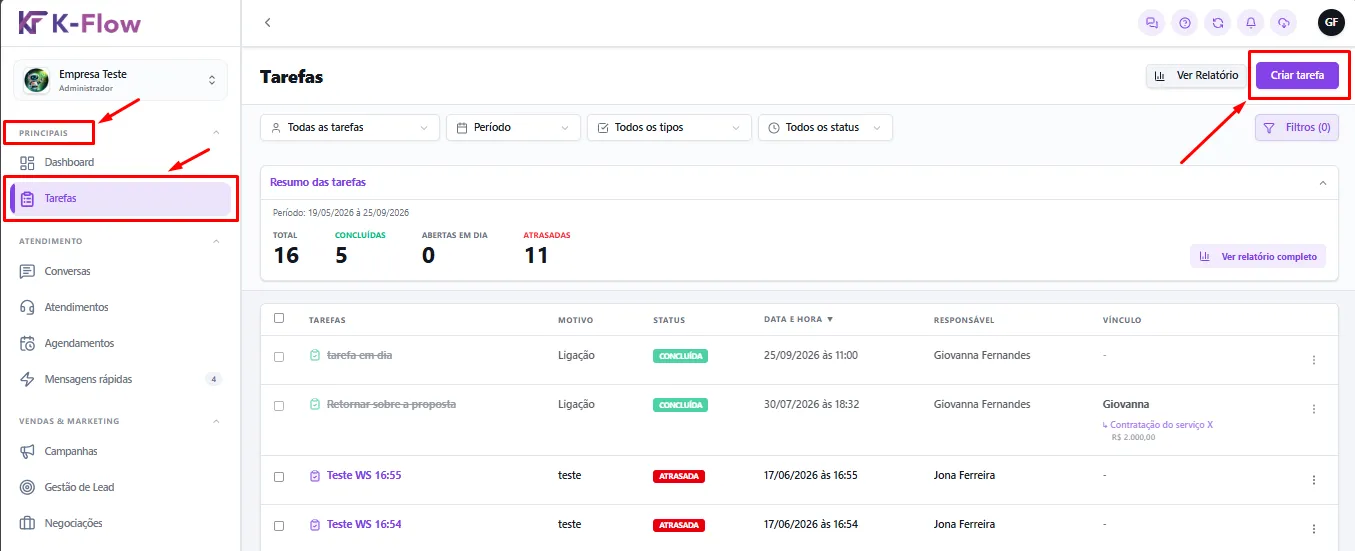Image resolution: width=1355 pixels, height=551 pixels.
Task: Select Tarefas in the sidebar
Action: [120, 198]
